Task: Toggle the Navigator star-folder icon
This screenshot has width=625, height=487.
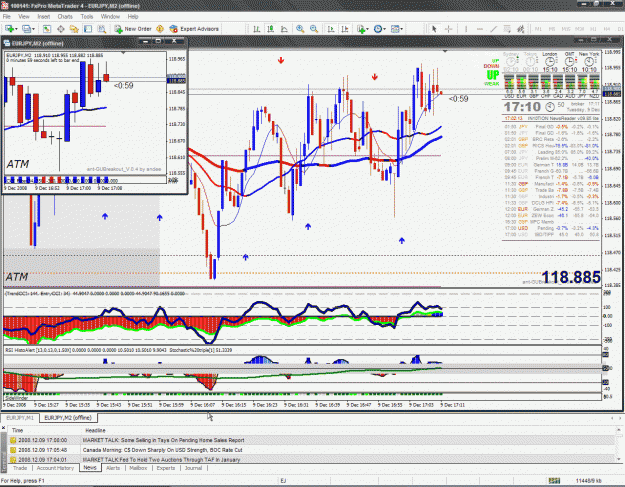Action: [x=74, y=29]
